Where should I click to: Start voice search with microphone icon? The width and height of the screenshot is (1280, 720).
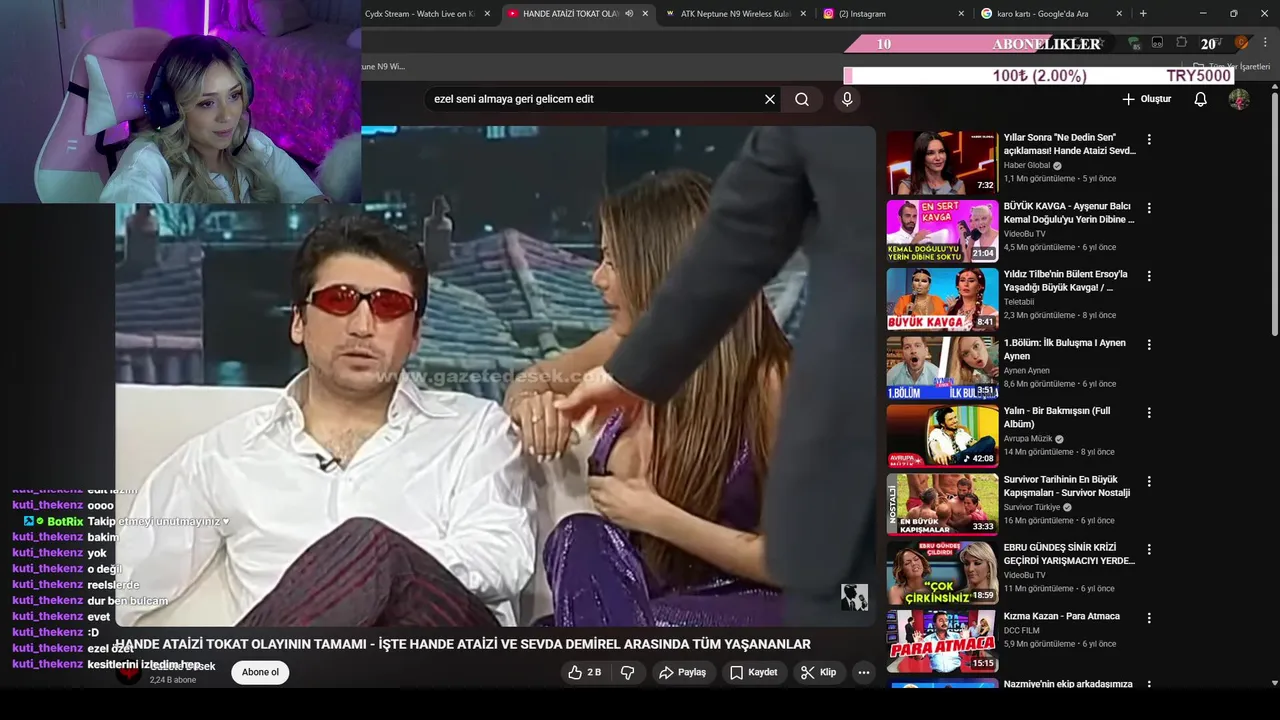pyautogui.click(x=847, y=99)
